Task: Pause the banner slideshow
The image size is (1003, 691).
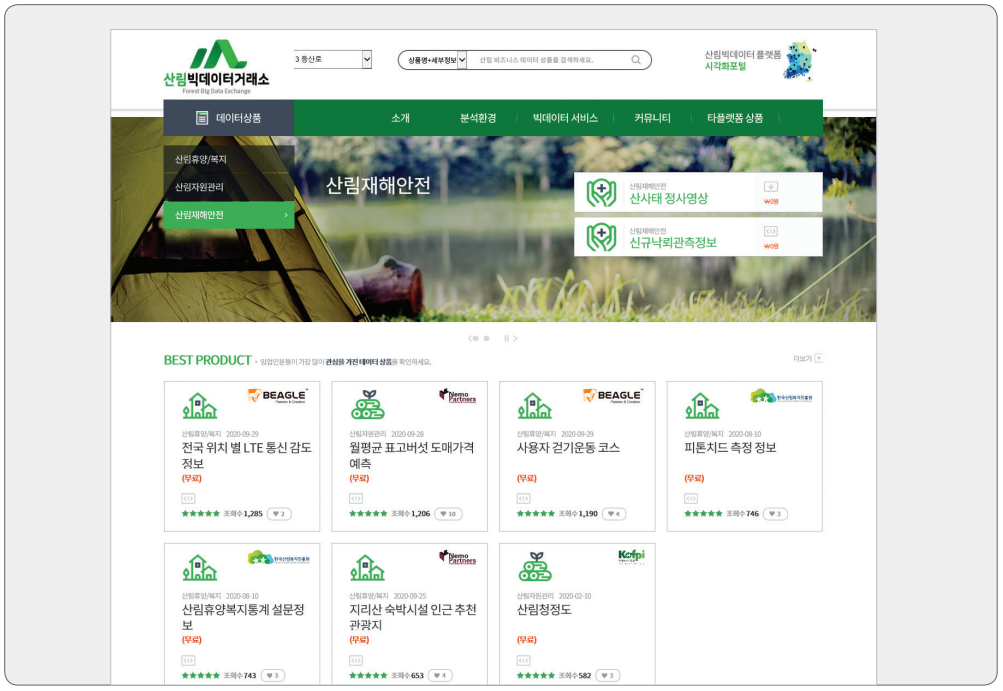Action: point(506,338)
